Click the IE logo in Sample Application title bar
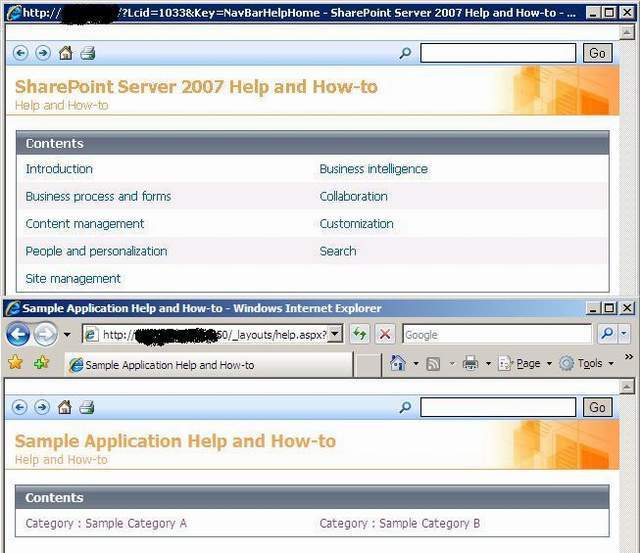Viewport: 640px width, 553px height. [13, 308]
